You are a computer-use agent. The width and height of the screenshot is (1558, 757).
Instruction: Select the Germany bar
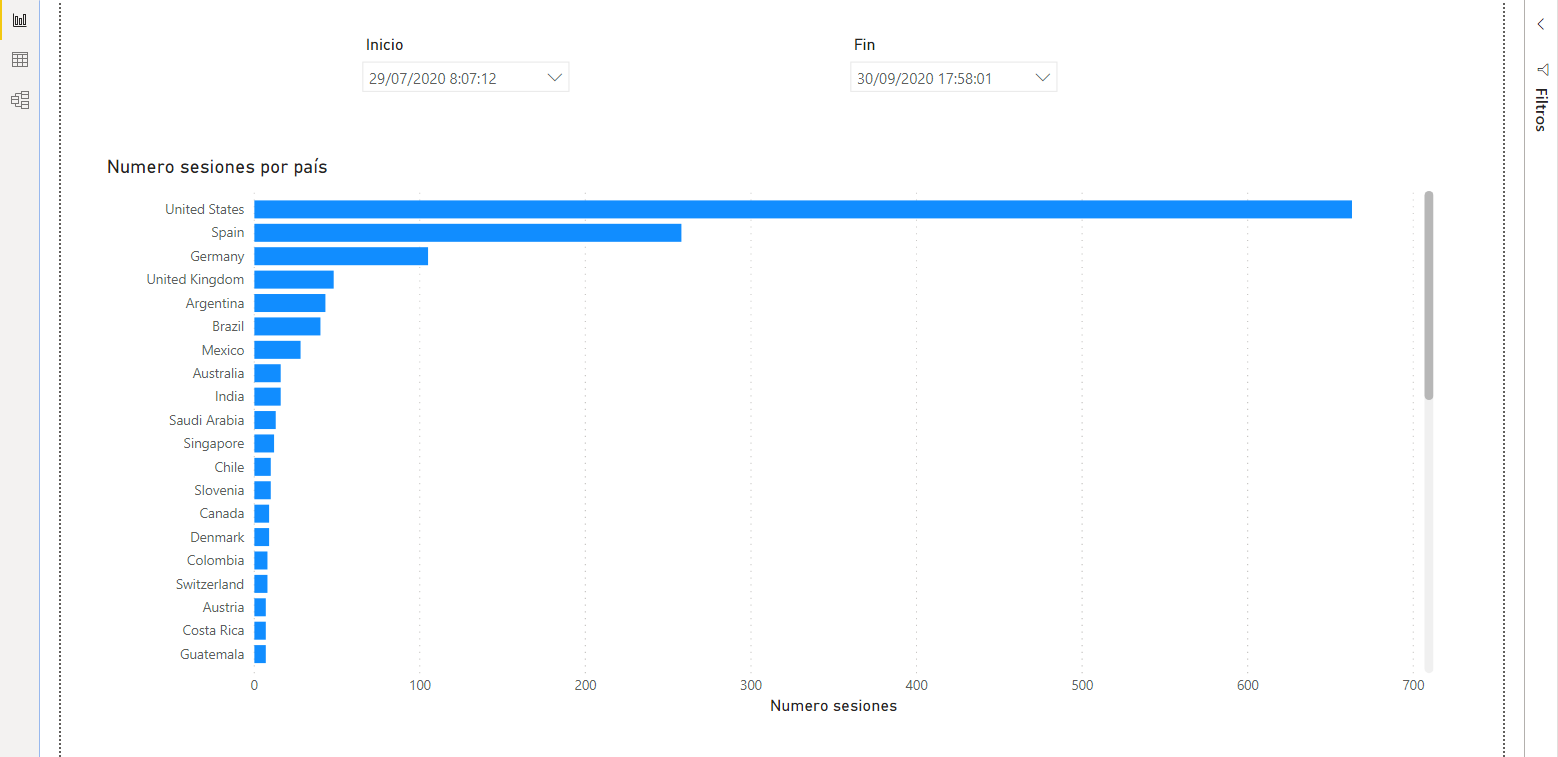[x=340, y=256]
